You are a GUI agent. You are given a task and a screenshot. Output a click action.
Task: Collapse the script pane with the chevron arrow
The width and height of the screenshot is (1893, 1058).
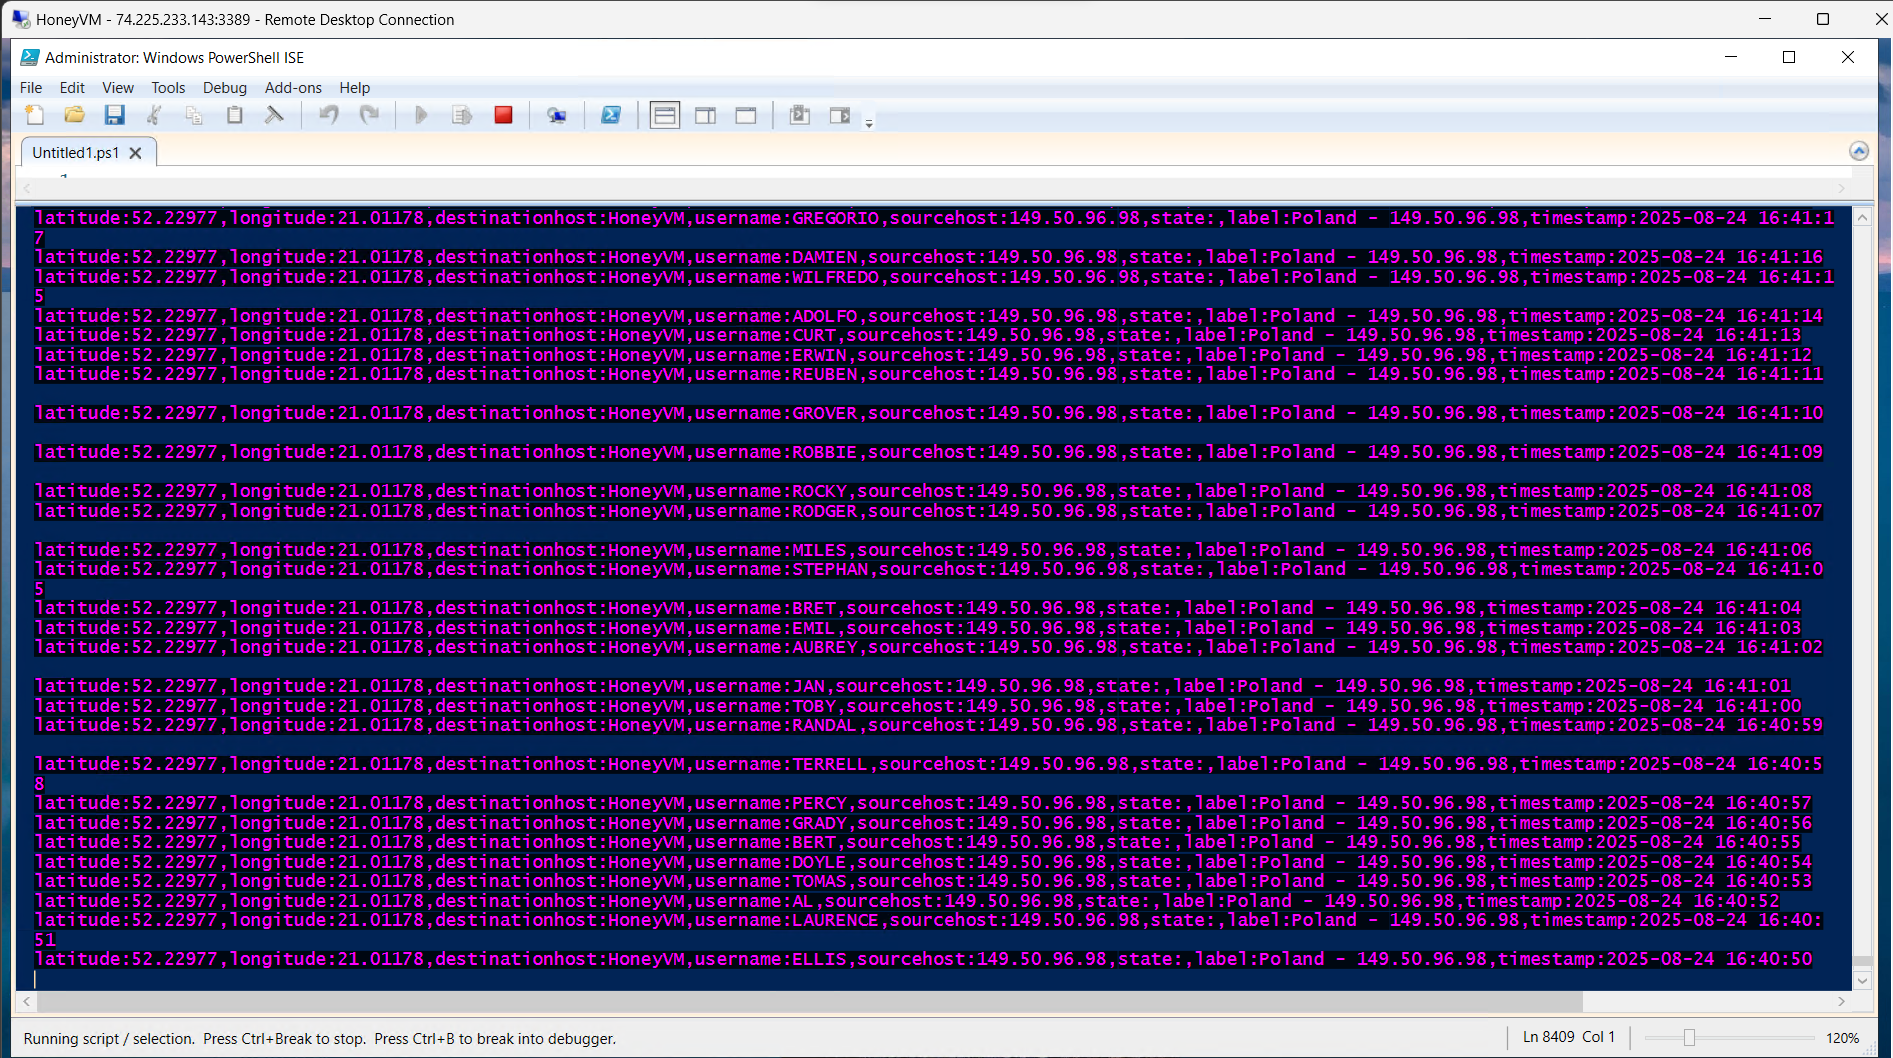coord(1859,151)
